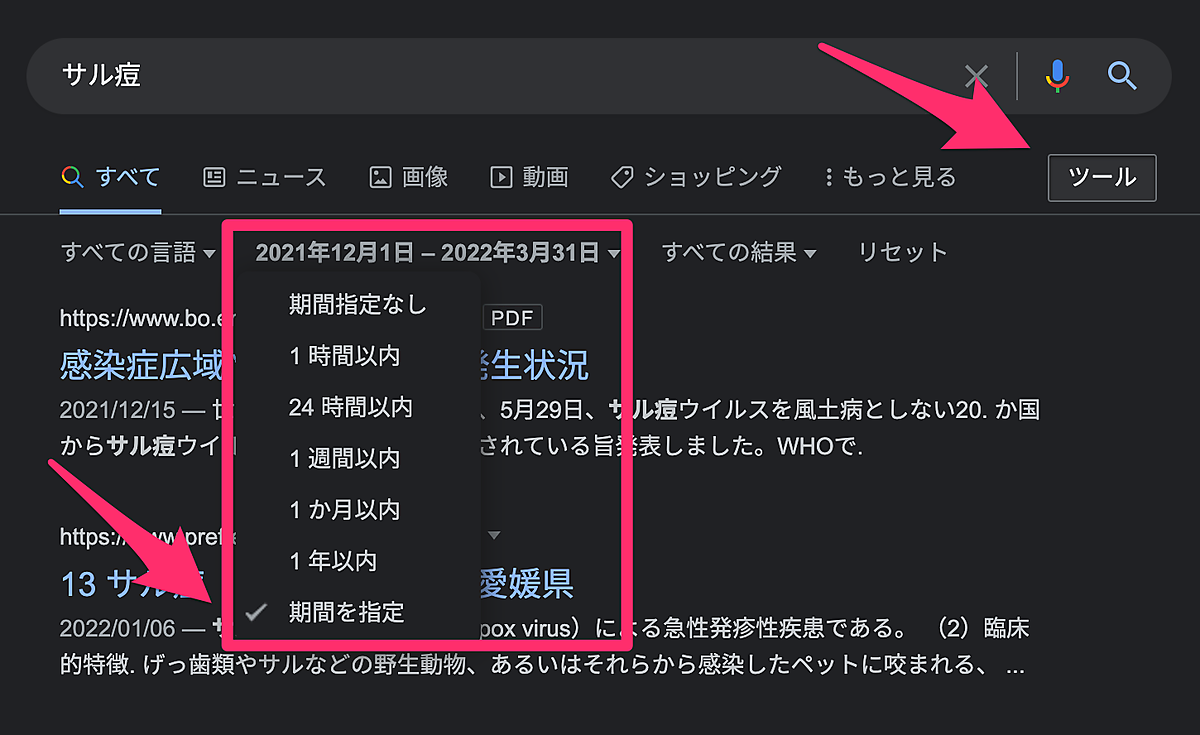Submit the search with the magnifier icon

coord(1122,76)
